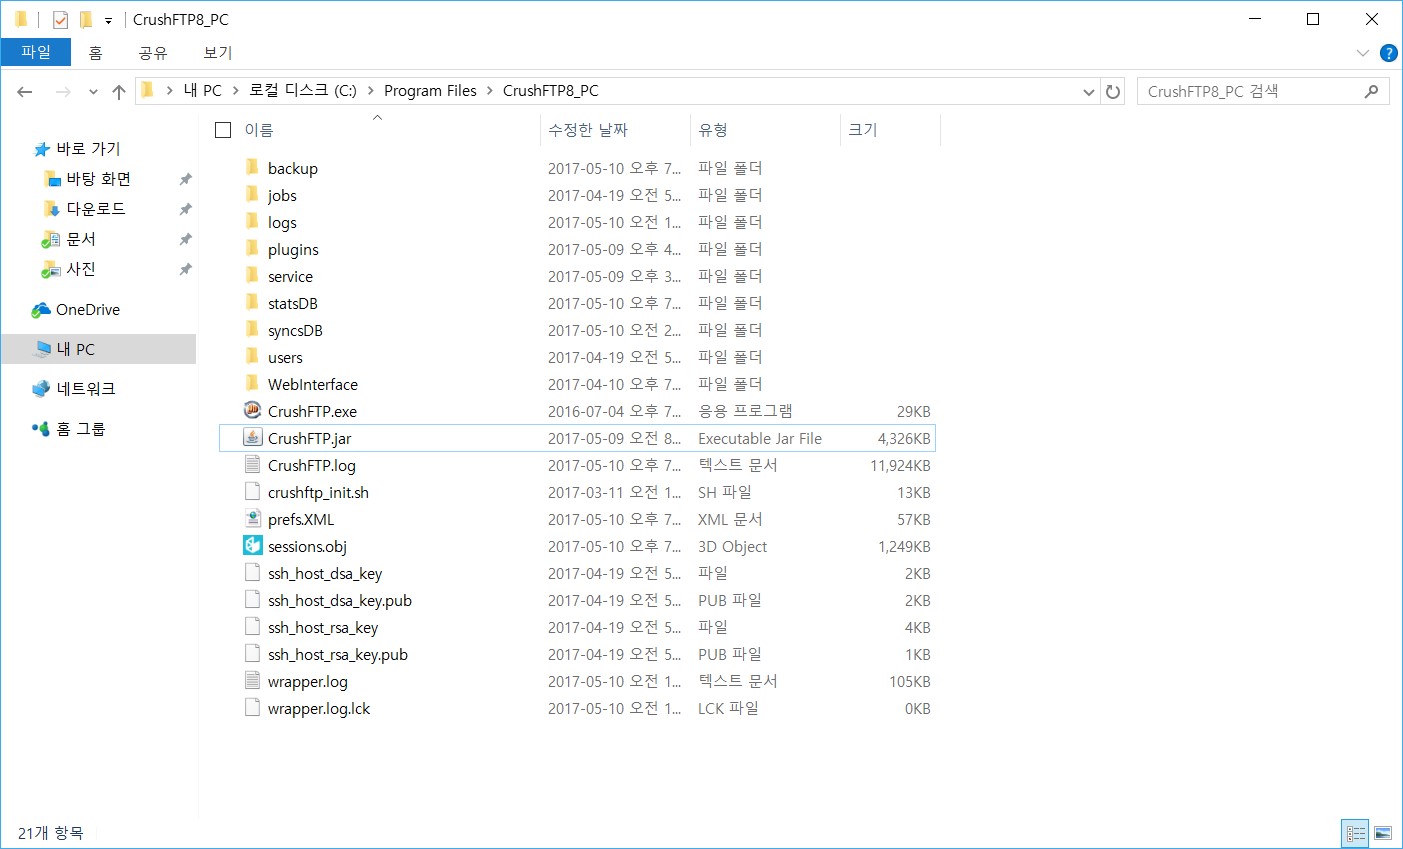The image size is (1403, 849).
Task: Switch to large icons view layout
Action: point(1383,832)
